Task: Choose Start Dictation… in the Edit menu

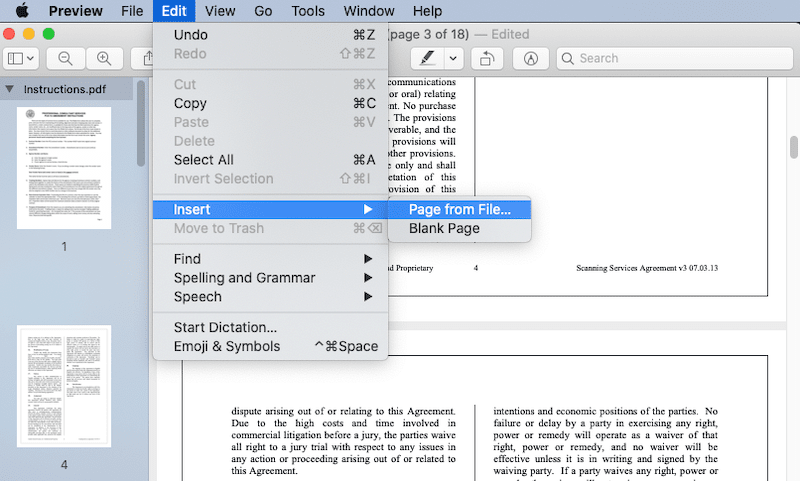Action: [x=270, y=327]
